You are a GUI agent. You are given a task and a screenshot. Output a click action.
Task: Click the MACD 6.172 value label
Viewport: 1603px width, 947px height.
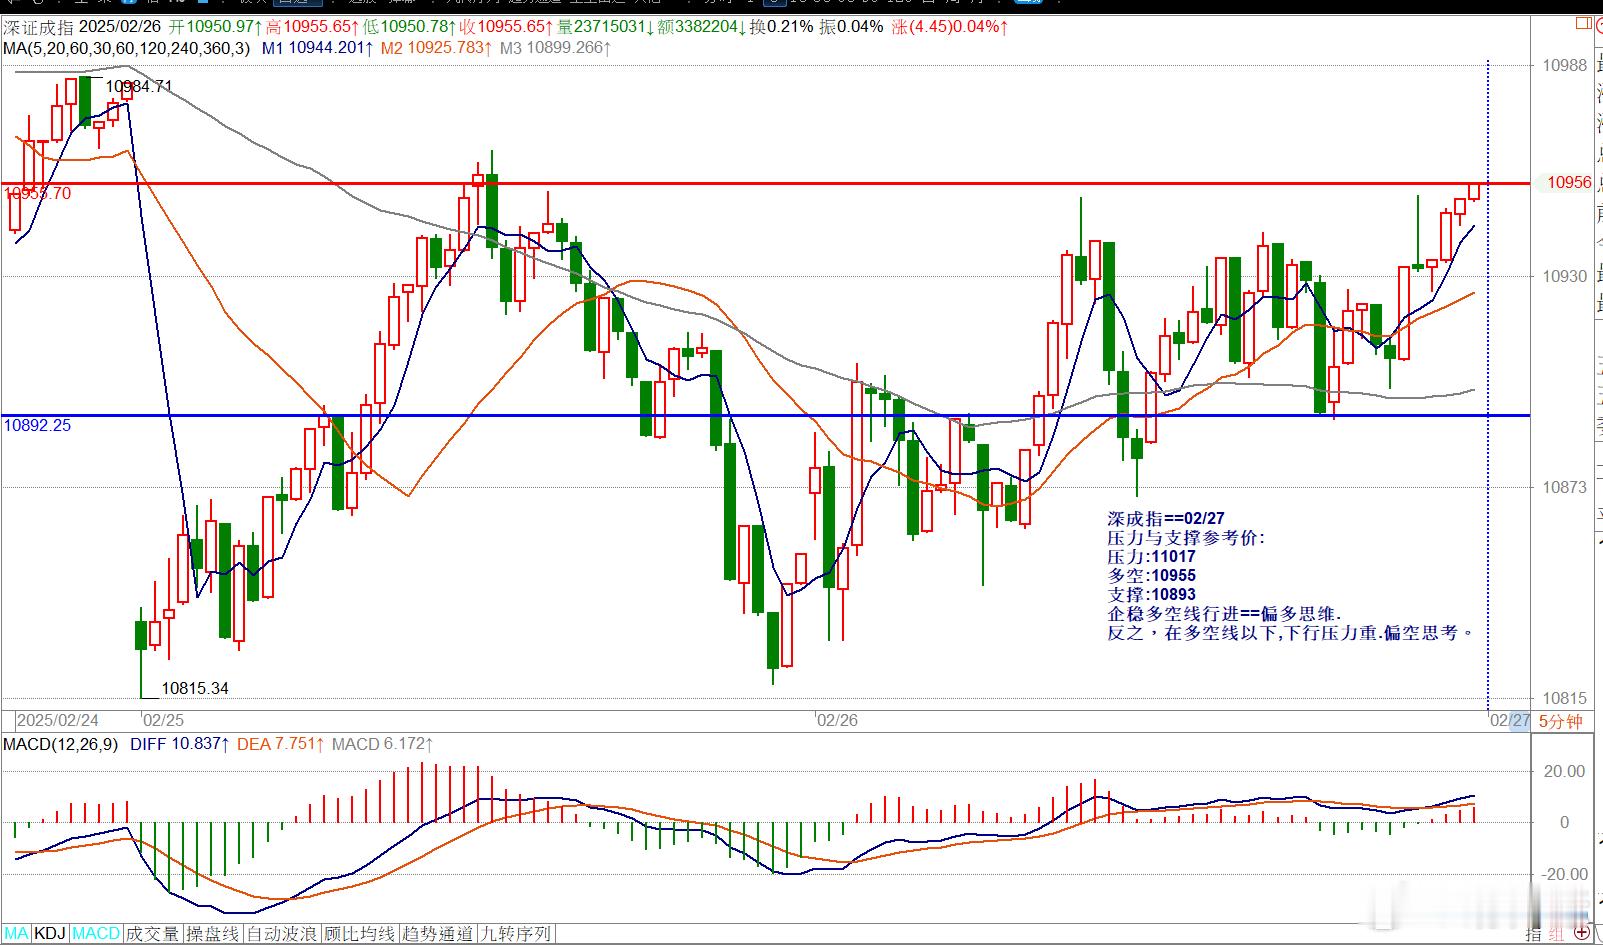tap(382, 744)
